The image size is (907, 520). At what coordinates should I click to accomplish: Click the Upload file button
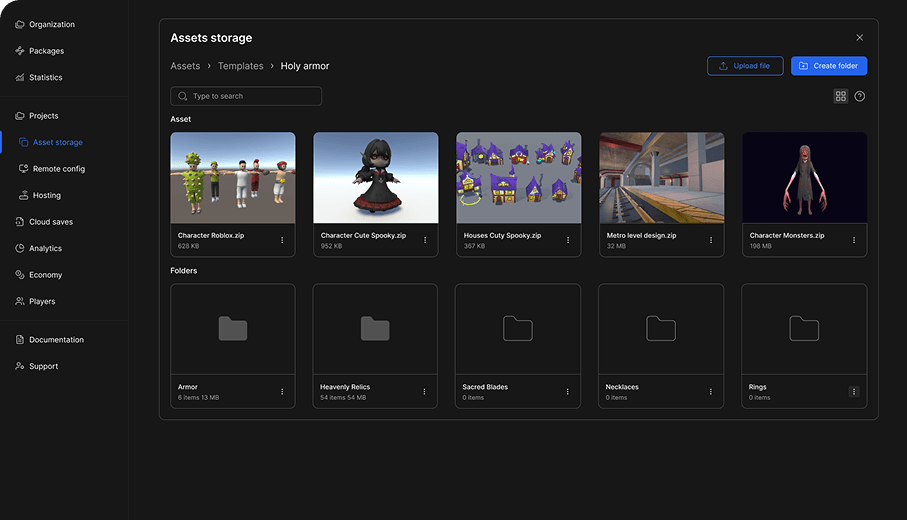click(x=745, y=66)
